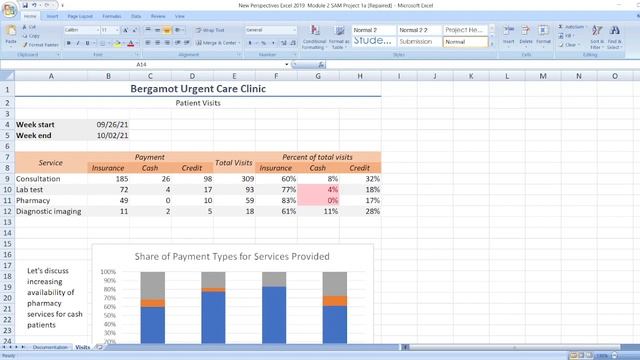Screen dimensions: 640x360
Task: Center cell text horizontally
Action: 157,43
